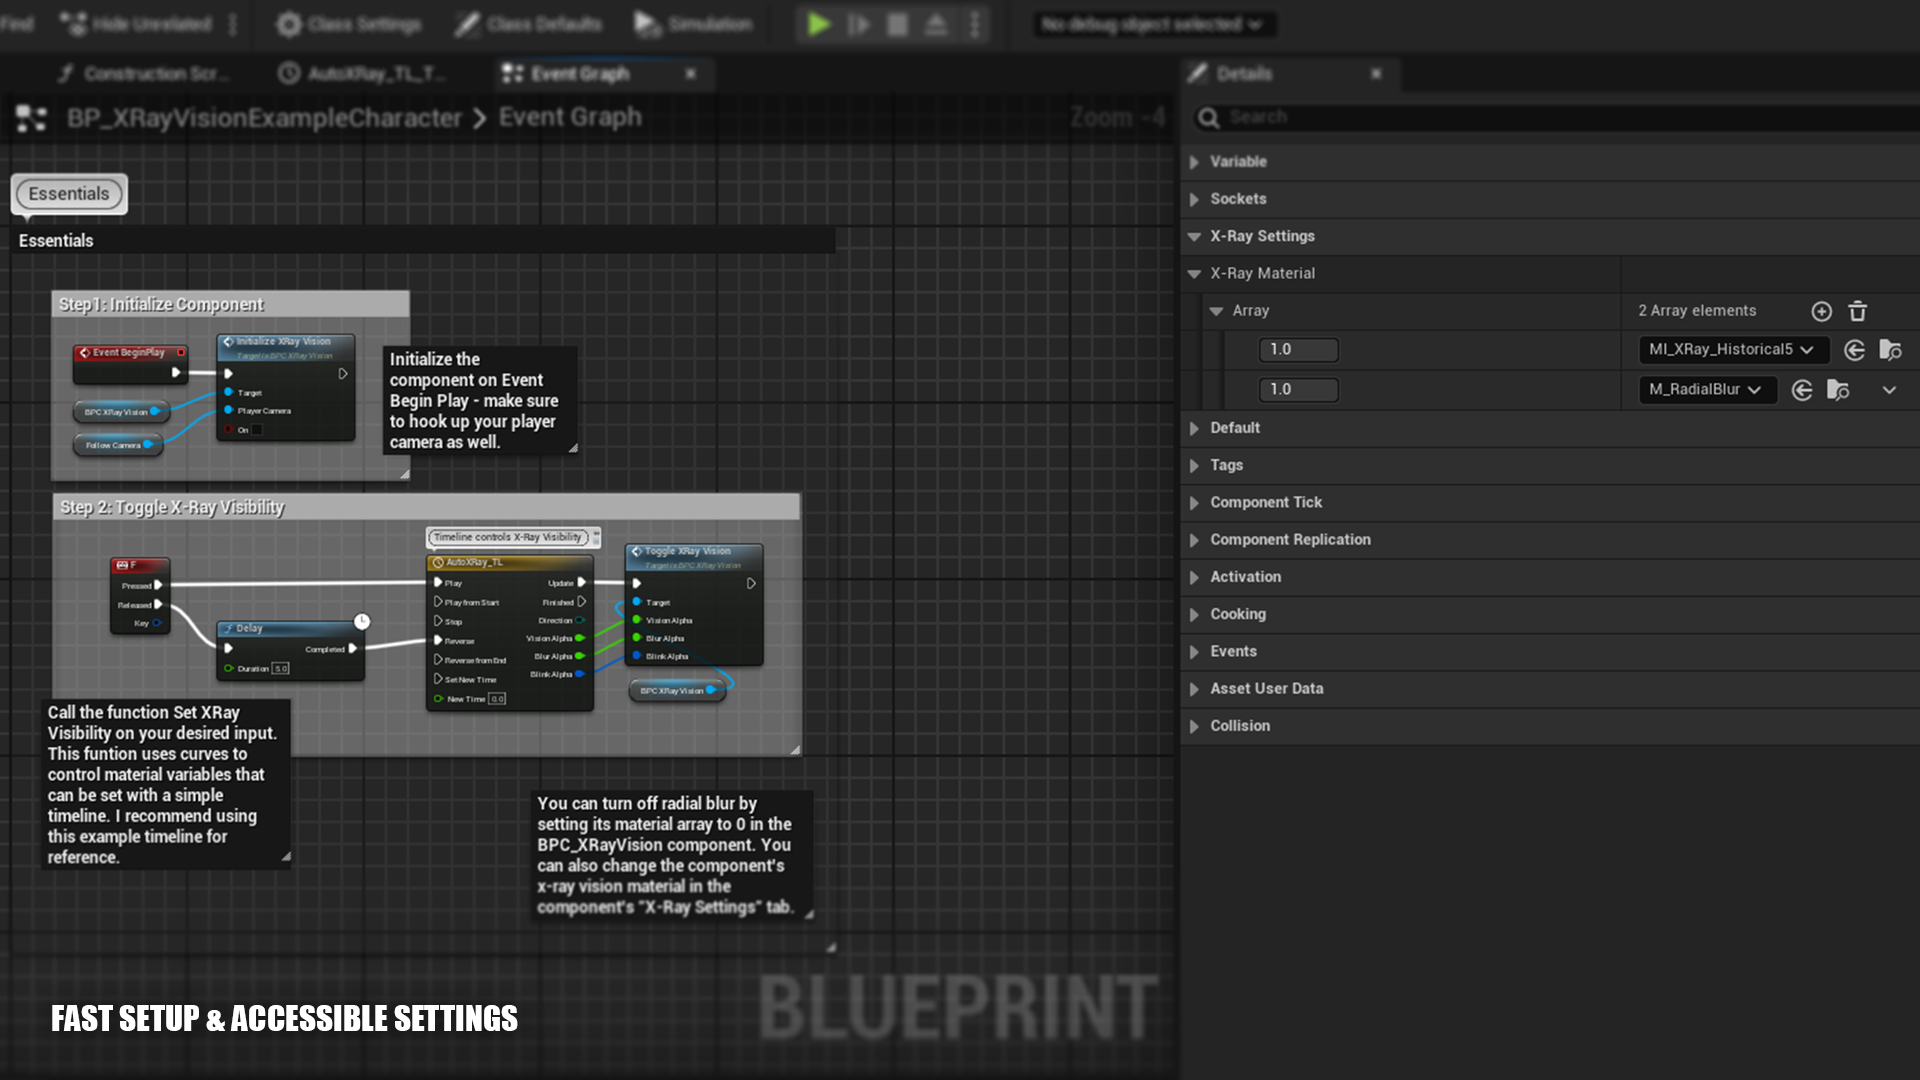The image size is (1920, 1080).
Task: Click the Essentials bookmark button
Action: coord(69,194)
